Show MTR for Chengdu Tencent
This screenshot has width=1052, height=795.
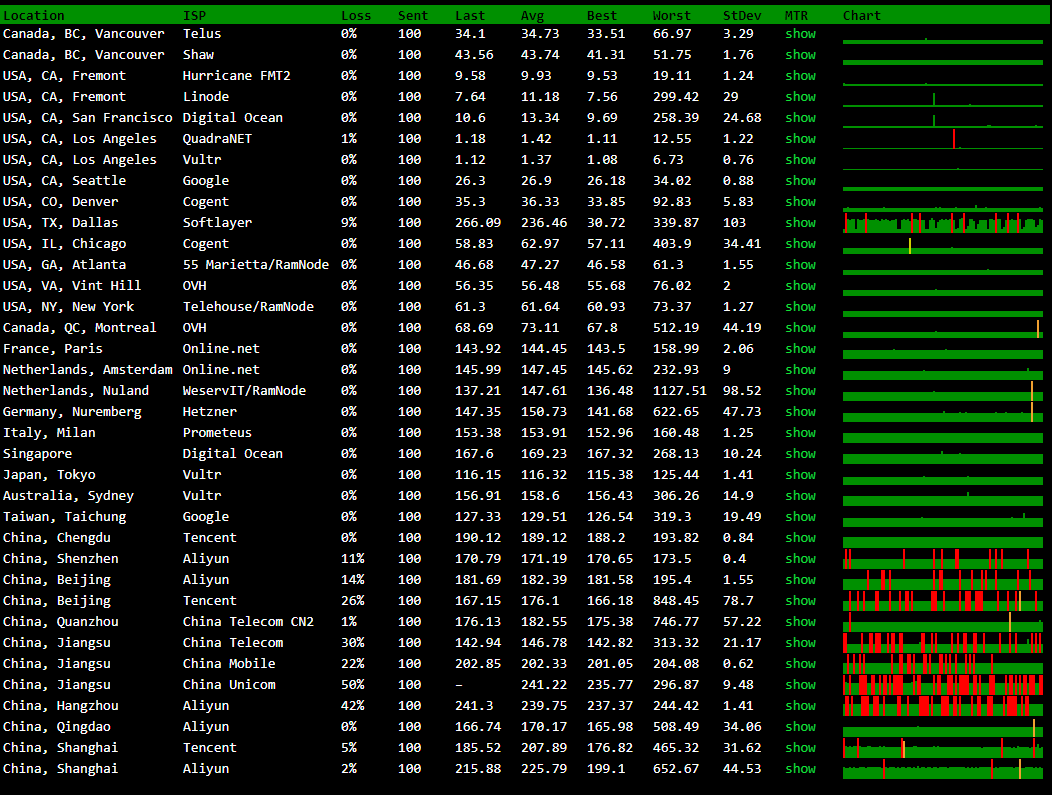[800, 537]
